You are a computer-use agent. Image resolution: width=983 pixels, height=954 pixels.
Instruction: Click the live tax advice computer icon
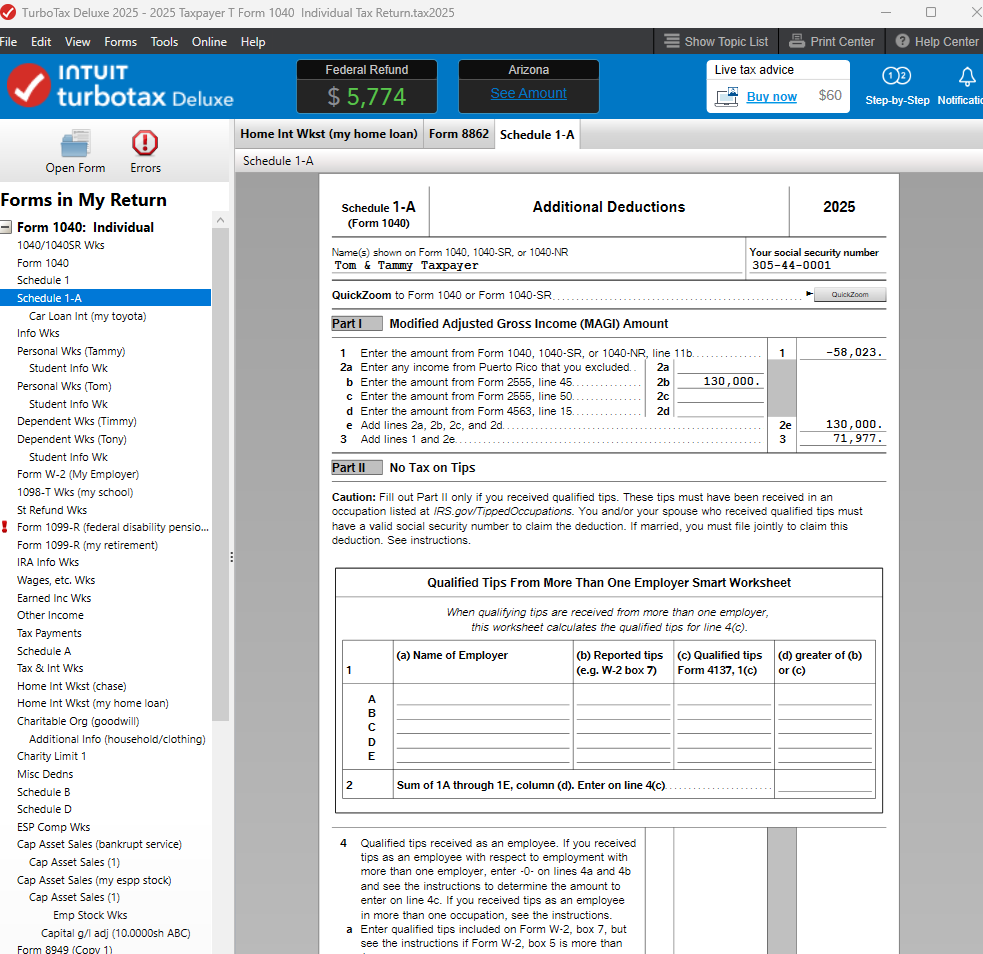click(x=727, y=97)
